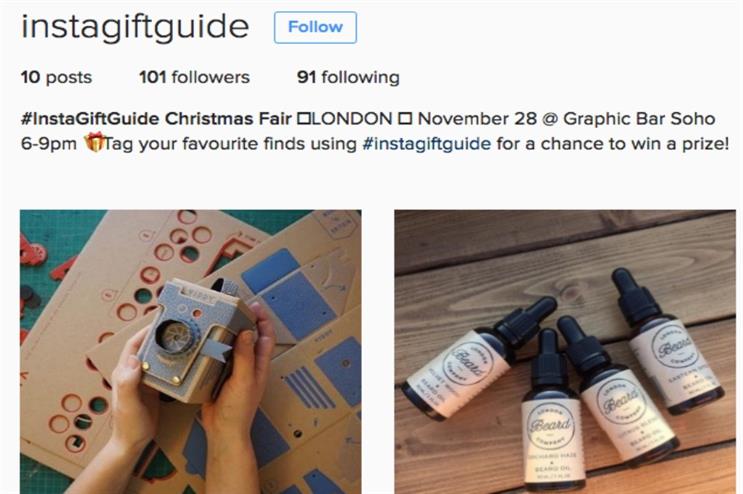This screenshot has width=743, height=494.
Task: Click the 6-9pm time text
Action: [x=49, y=144]
